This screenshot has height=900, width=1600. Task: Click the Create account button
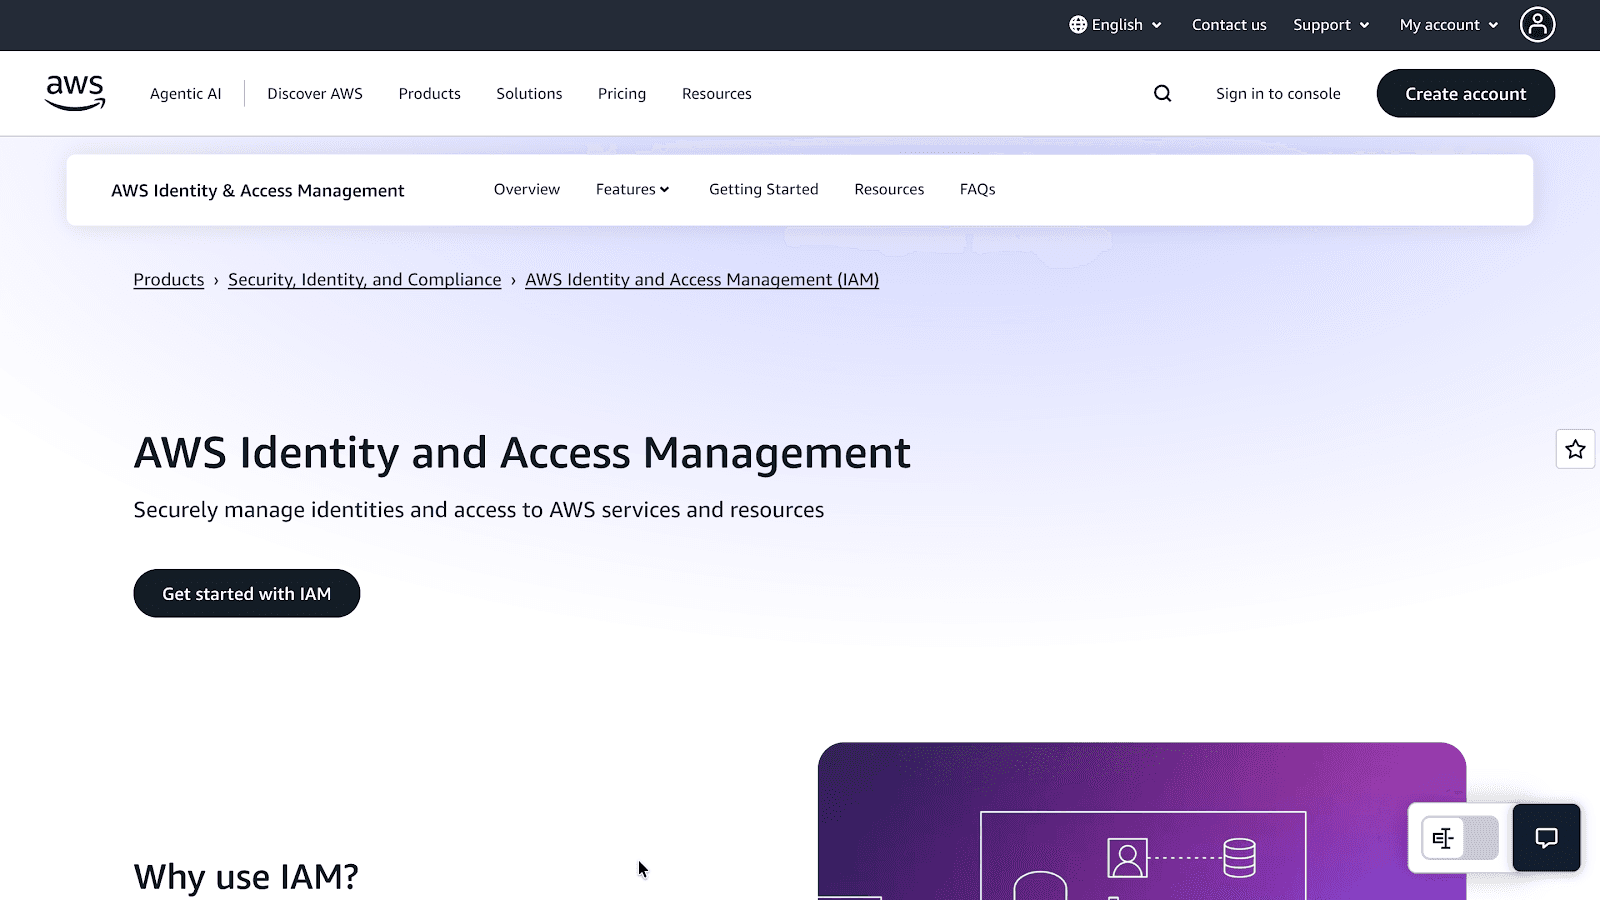(x=1465, y=93)
